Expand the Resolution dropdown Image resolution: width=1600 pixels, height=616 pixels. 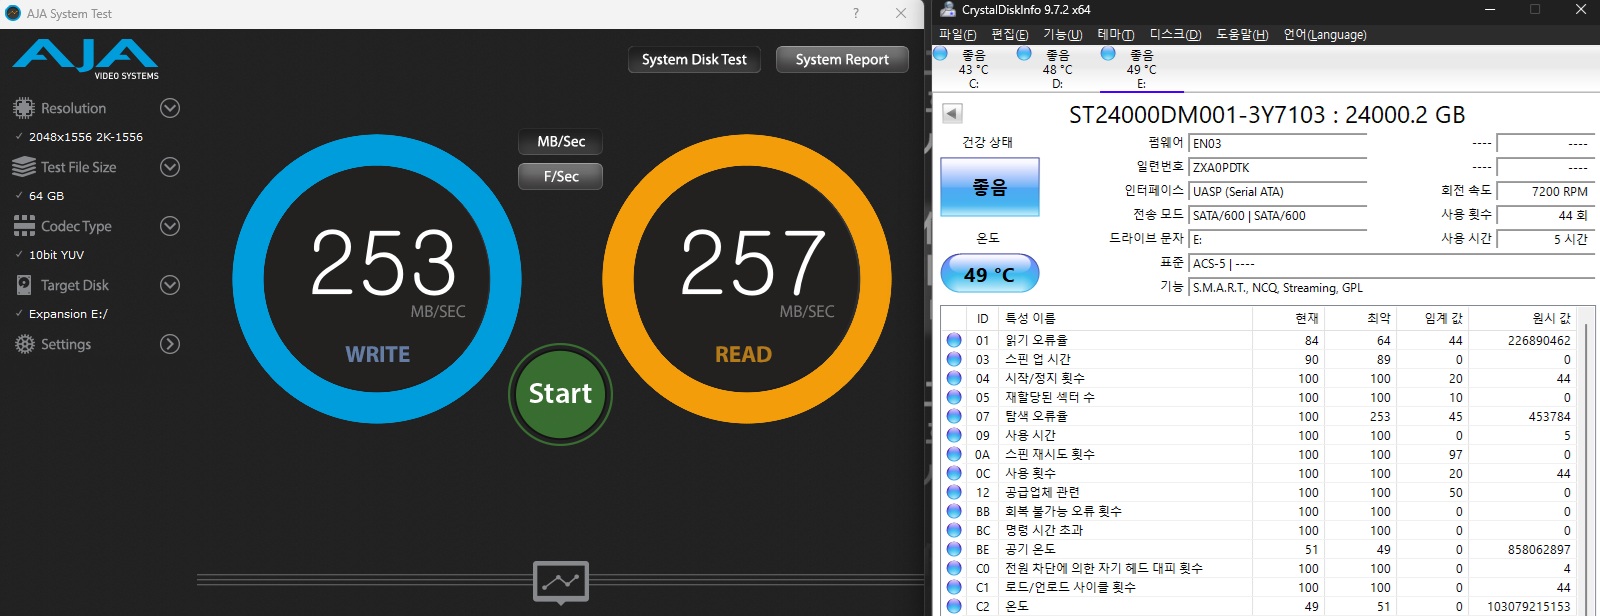coord(170,108)
